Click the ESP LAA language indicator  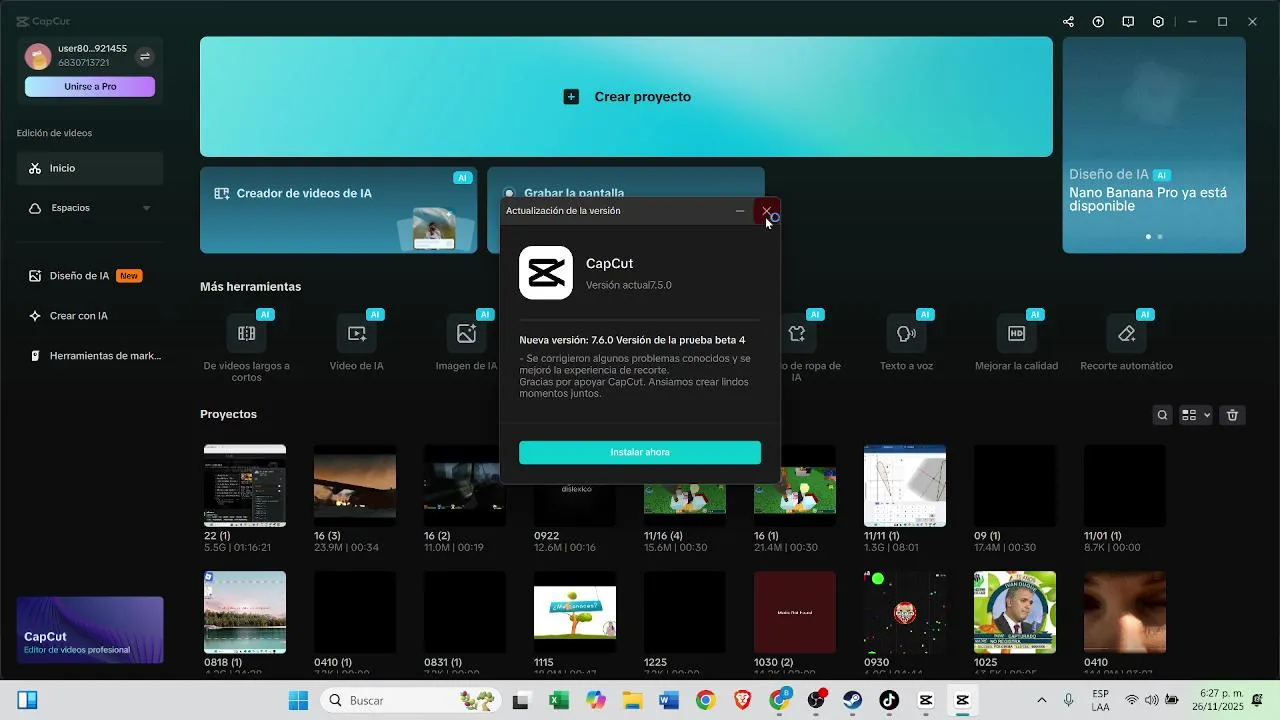[1100, 700]
